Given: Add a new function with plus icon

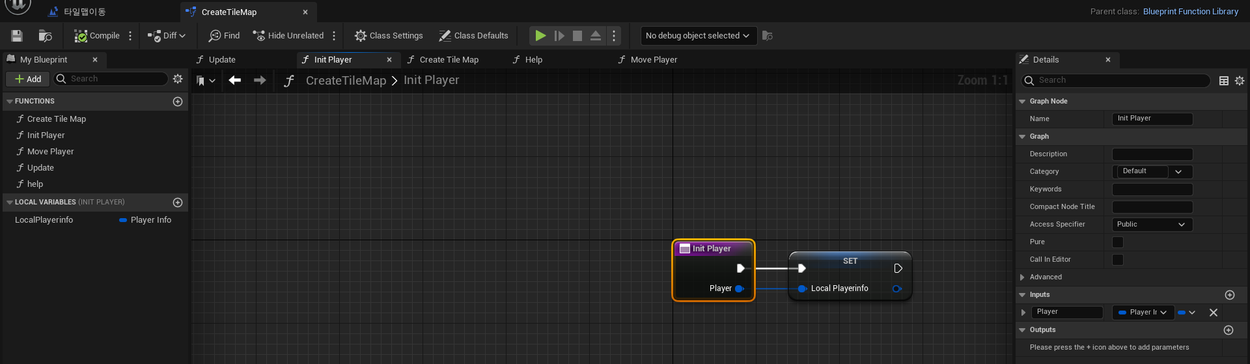Looking at the screenshot, I should [178, 101].
